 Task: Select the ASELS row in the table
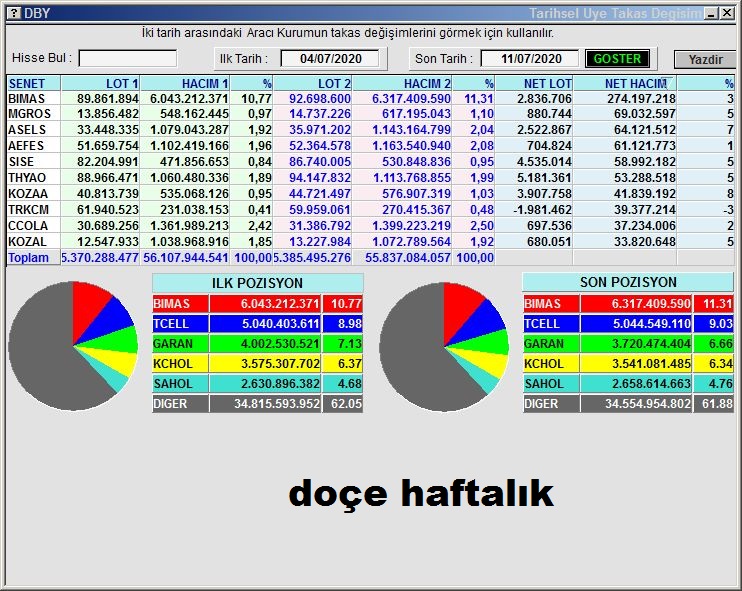tap(371, 130)
